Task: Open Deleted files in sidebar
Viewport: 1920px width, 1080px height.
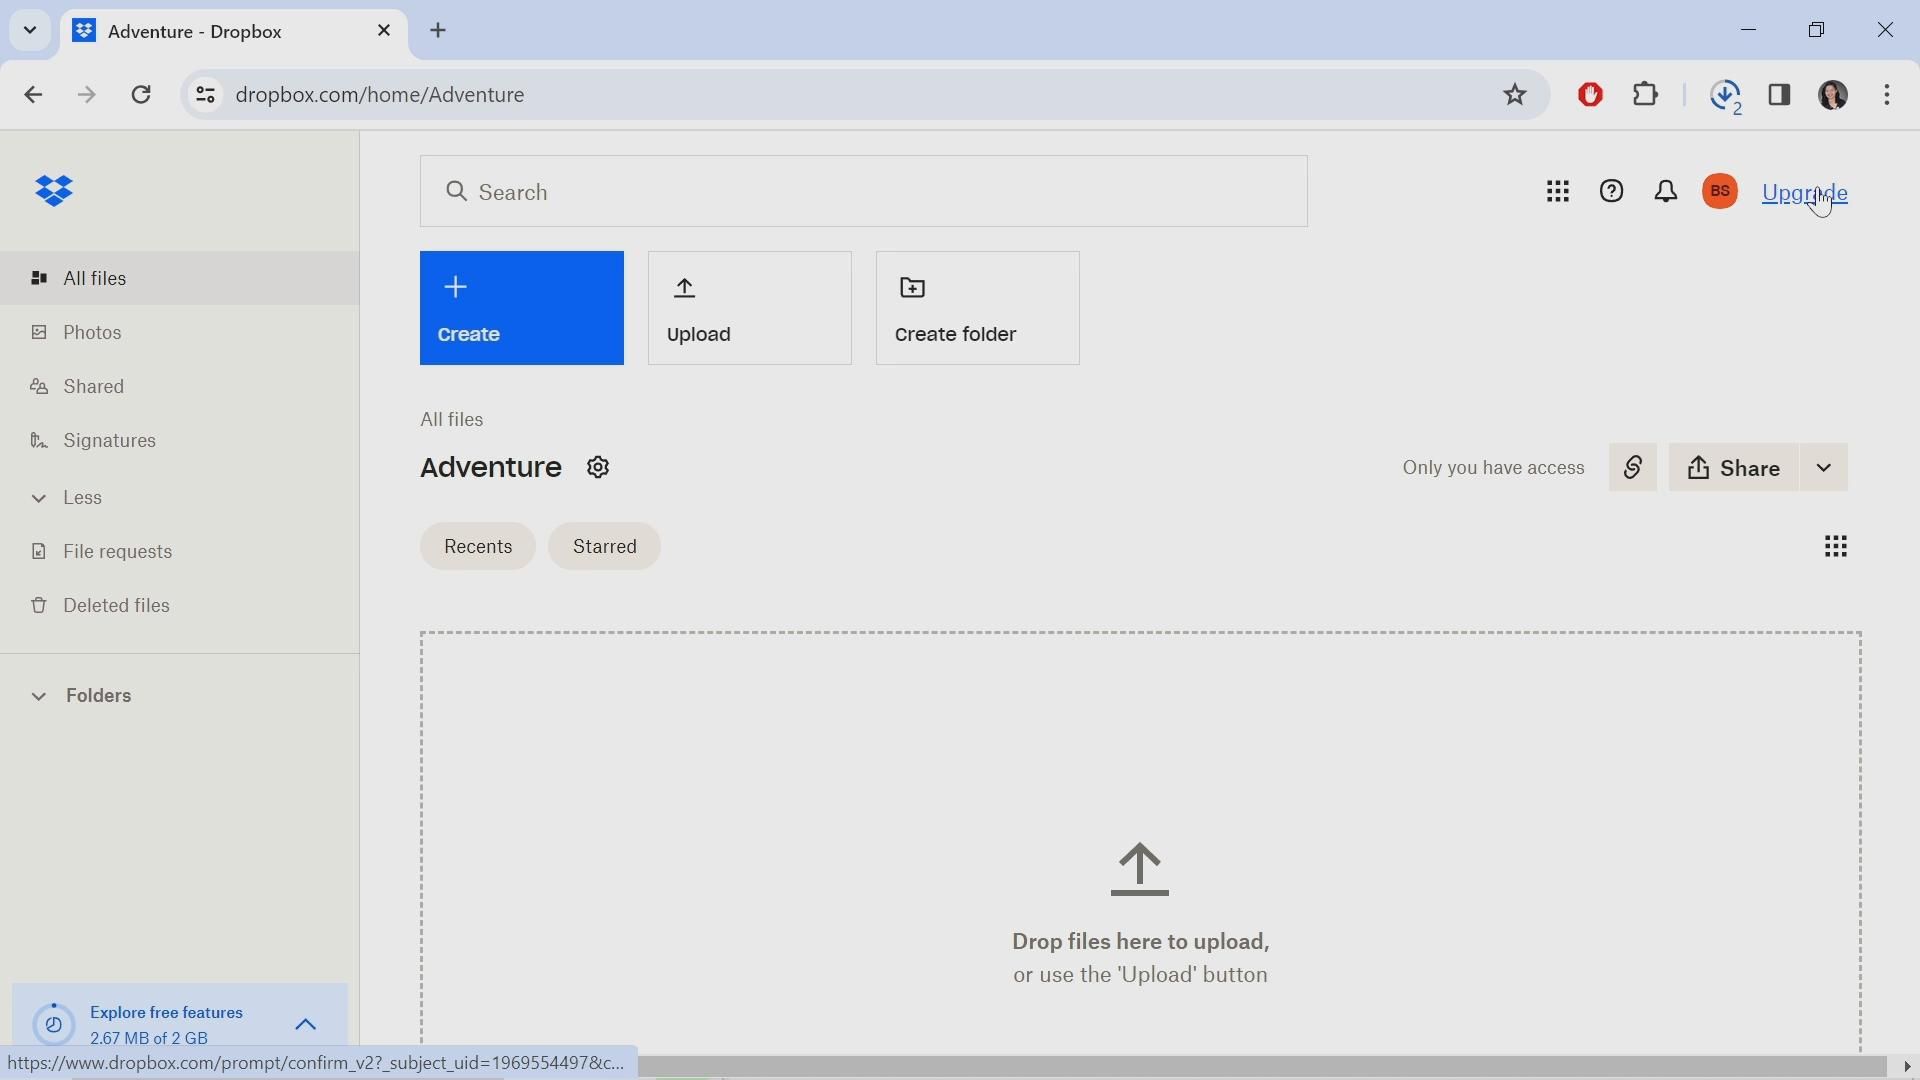Action: coord(116,606)
